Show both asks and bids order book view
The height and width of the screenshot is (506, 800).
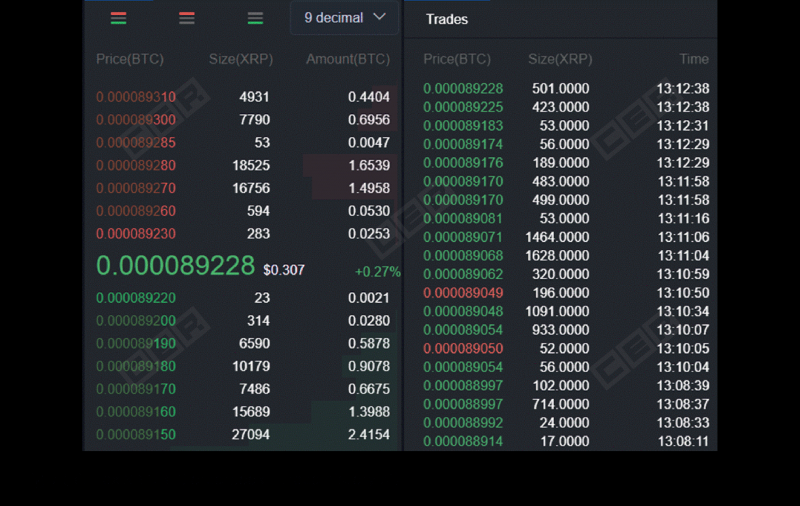click(118, 18)
